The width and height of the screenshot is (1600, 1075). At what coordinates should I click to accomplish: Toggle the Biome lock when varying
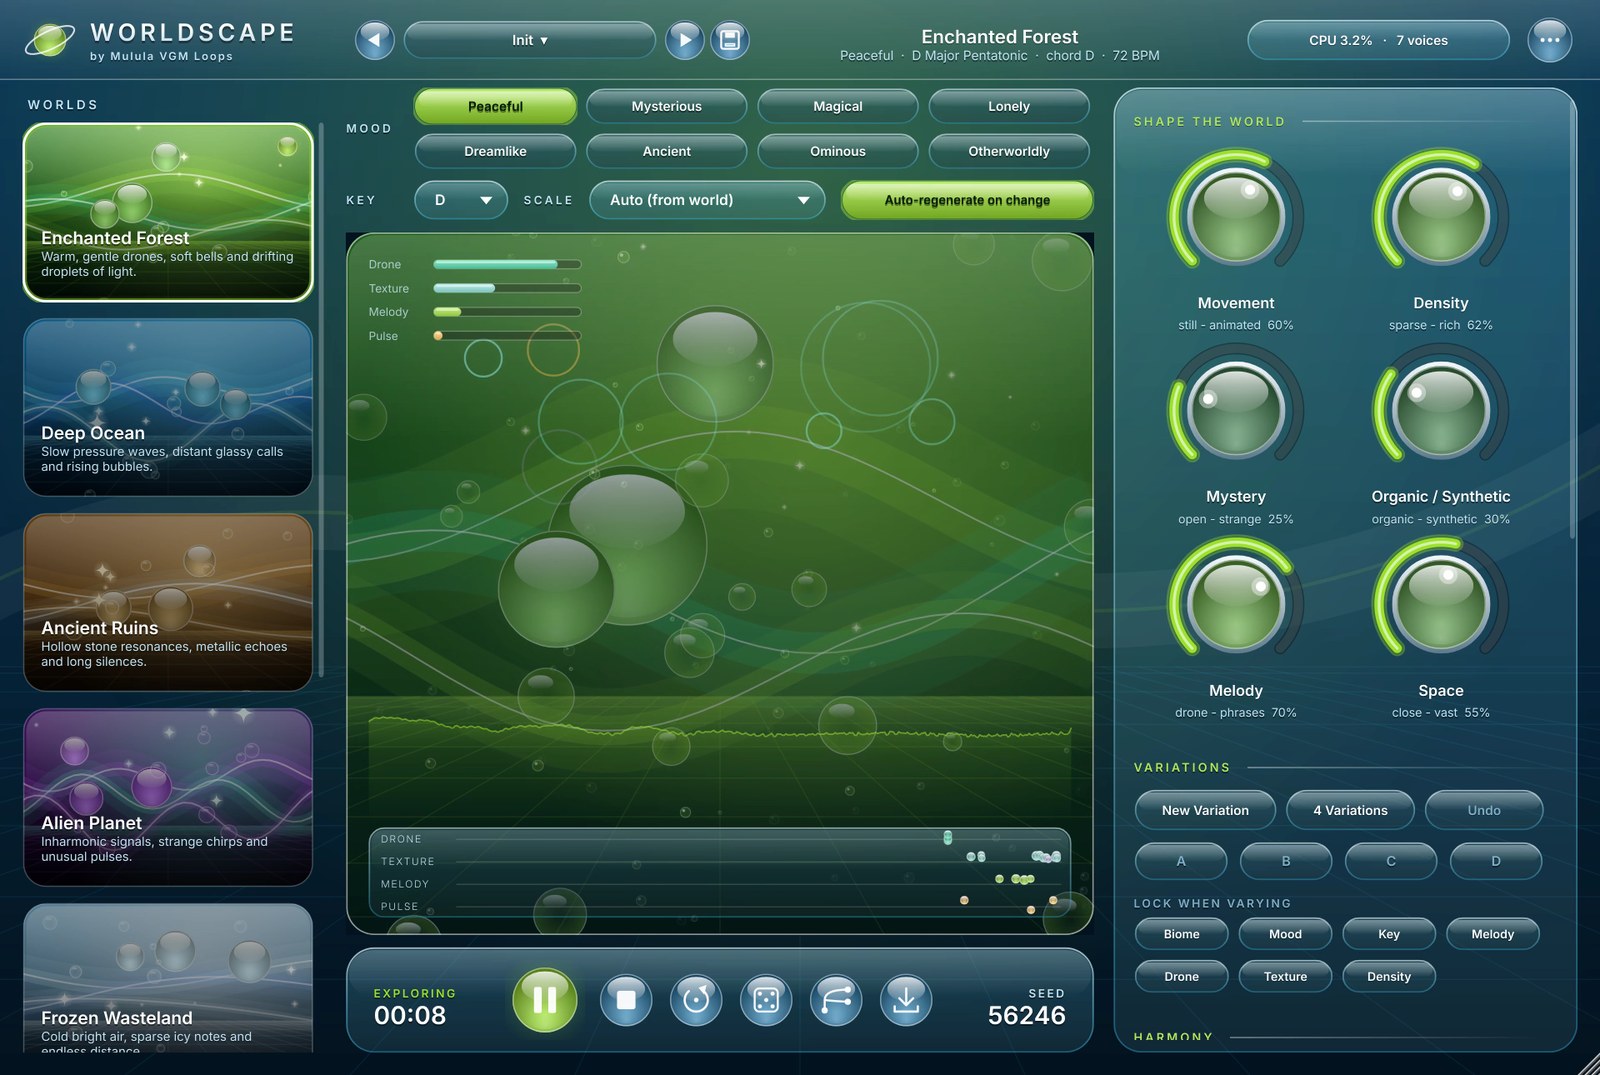(1181, 934)
